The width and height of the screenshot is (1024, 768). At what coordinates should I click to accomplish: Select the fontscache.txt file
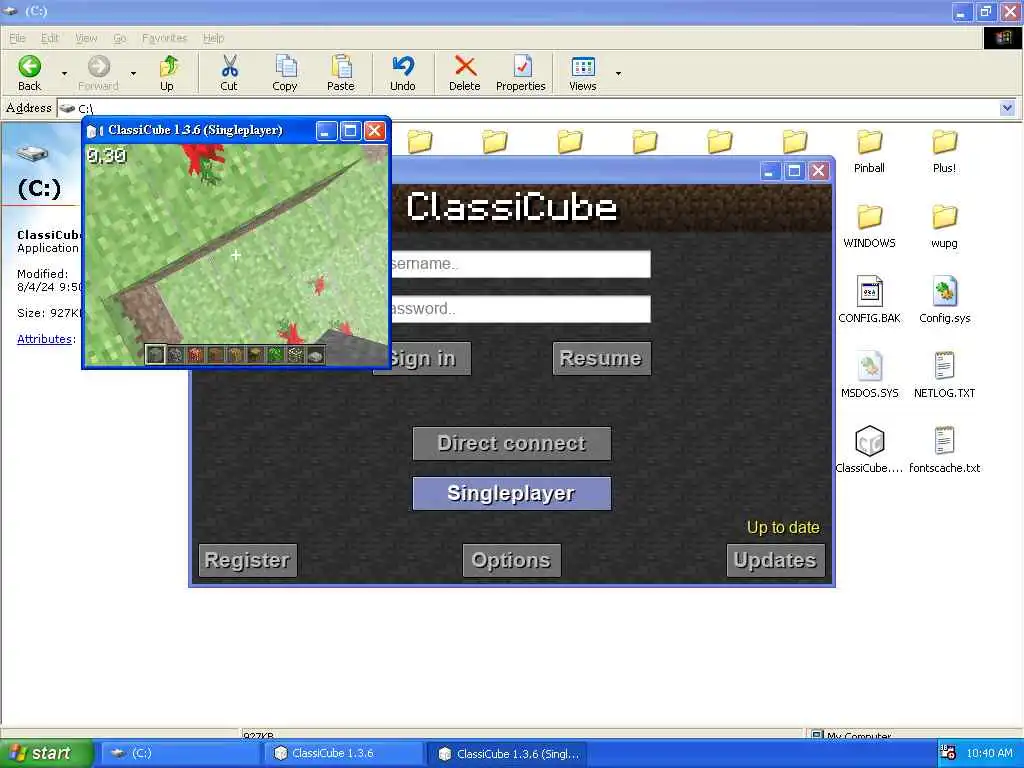(x=944, y=451)
